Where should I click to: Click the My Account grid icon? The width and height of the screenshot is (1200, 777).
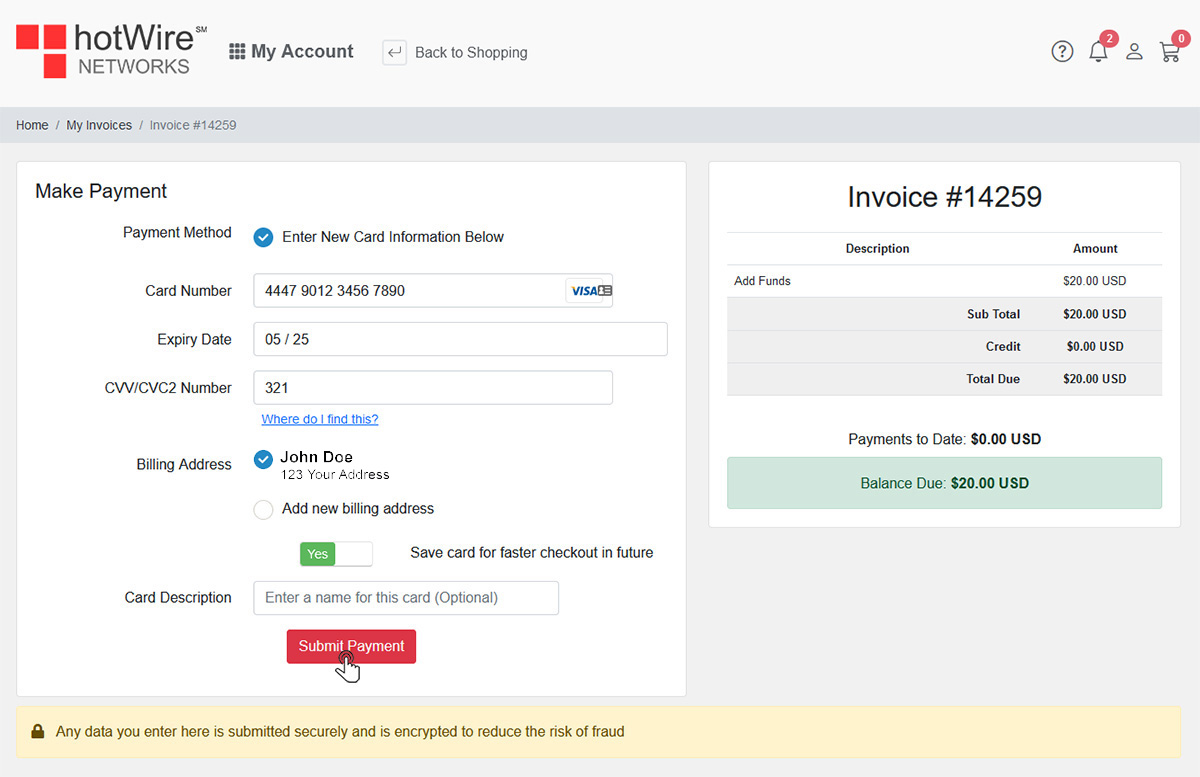236,51
